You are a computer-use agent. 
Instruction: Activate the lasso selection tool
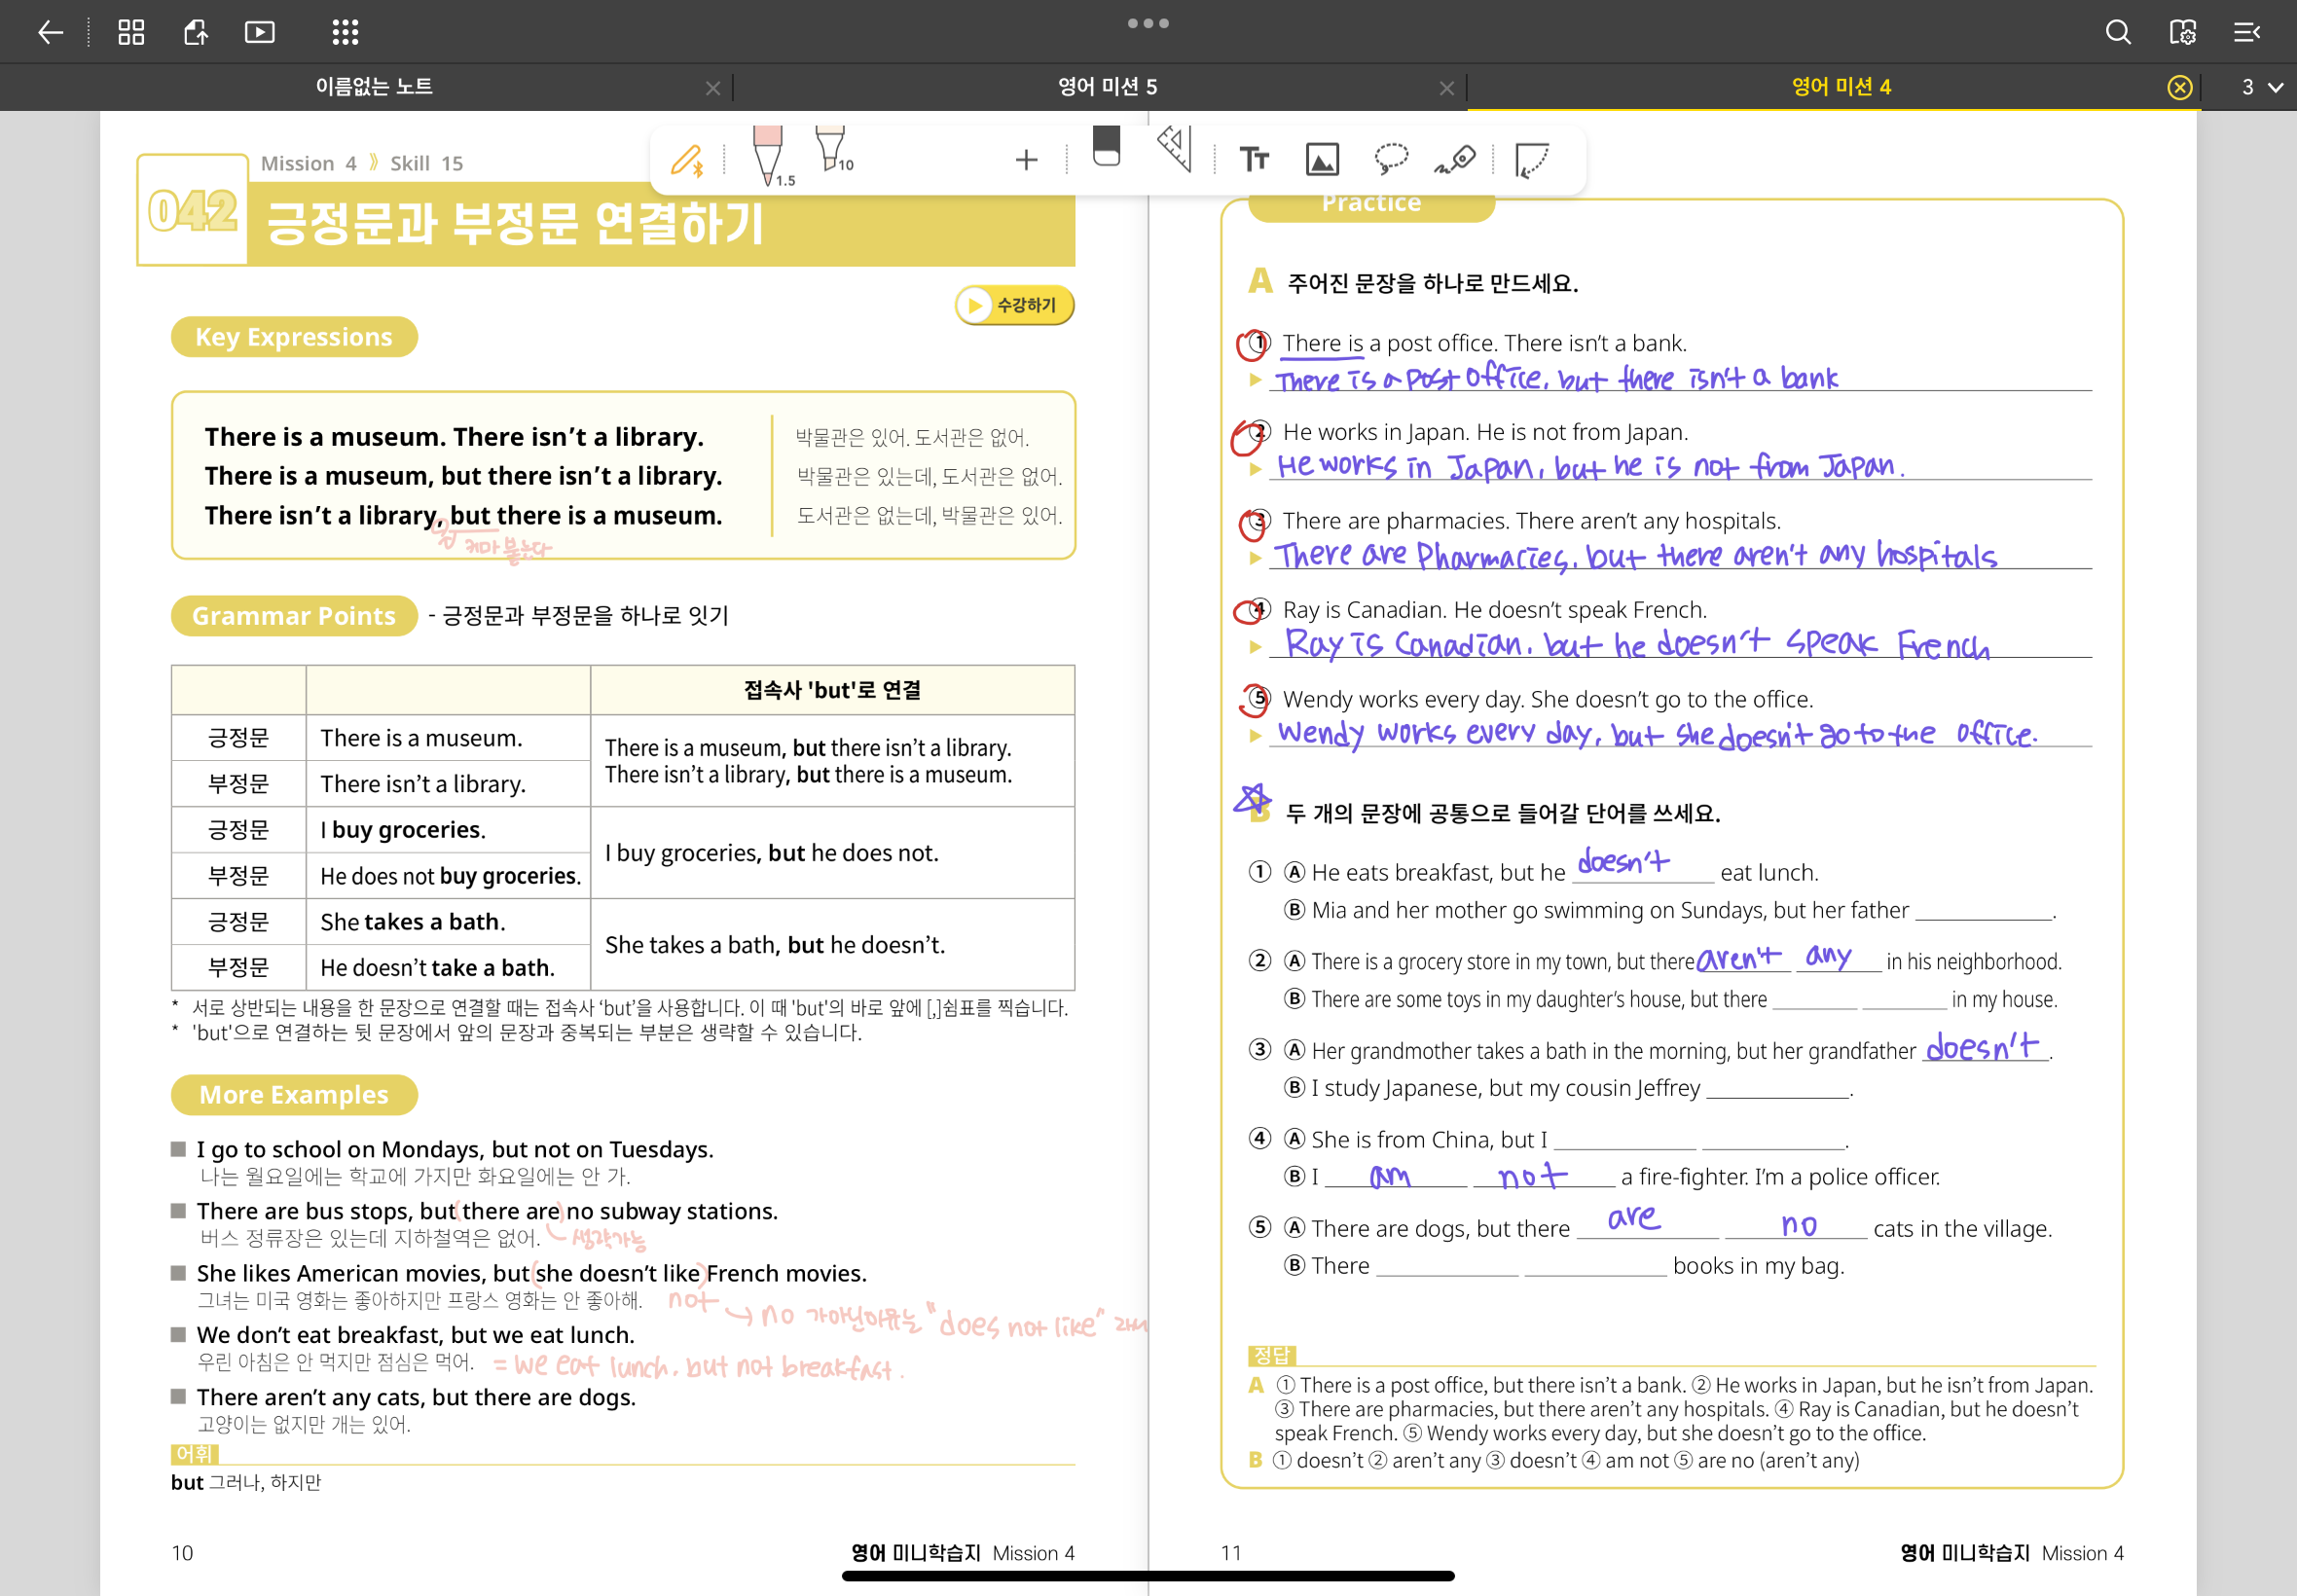tap(1391, 158)
